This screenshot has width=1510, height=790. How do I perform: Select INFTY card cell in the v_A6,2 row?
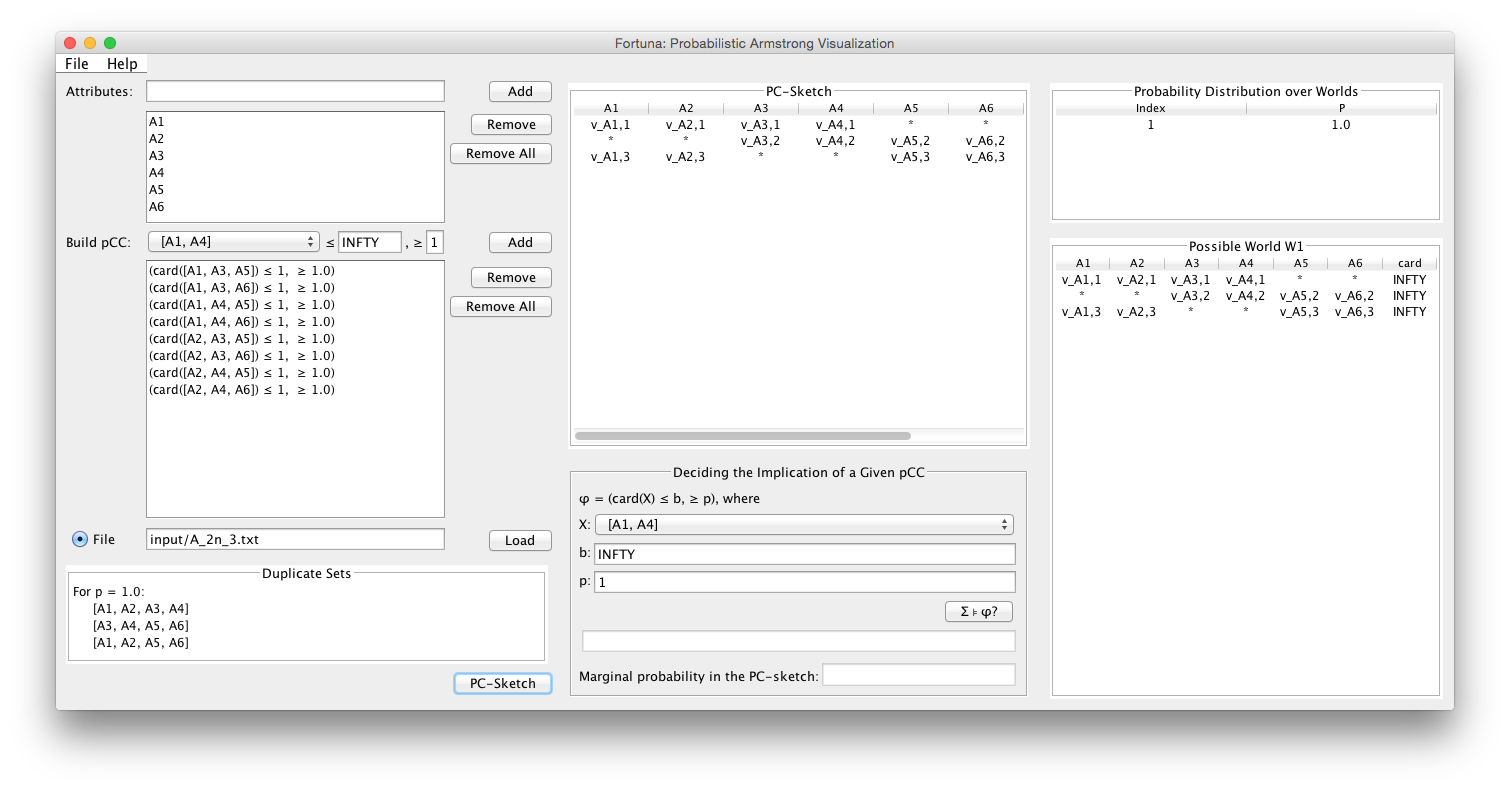pyautogui.click(x=1409, y=295)
